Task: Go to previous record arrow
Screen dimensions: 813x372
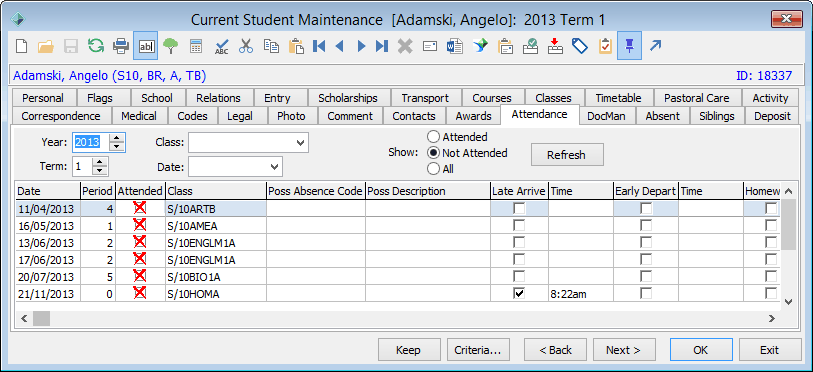Action: pos(340,47)
